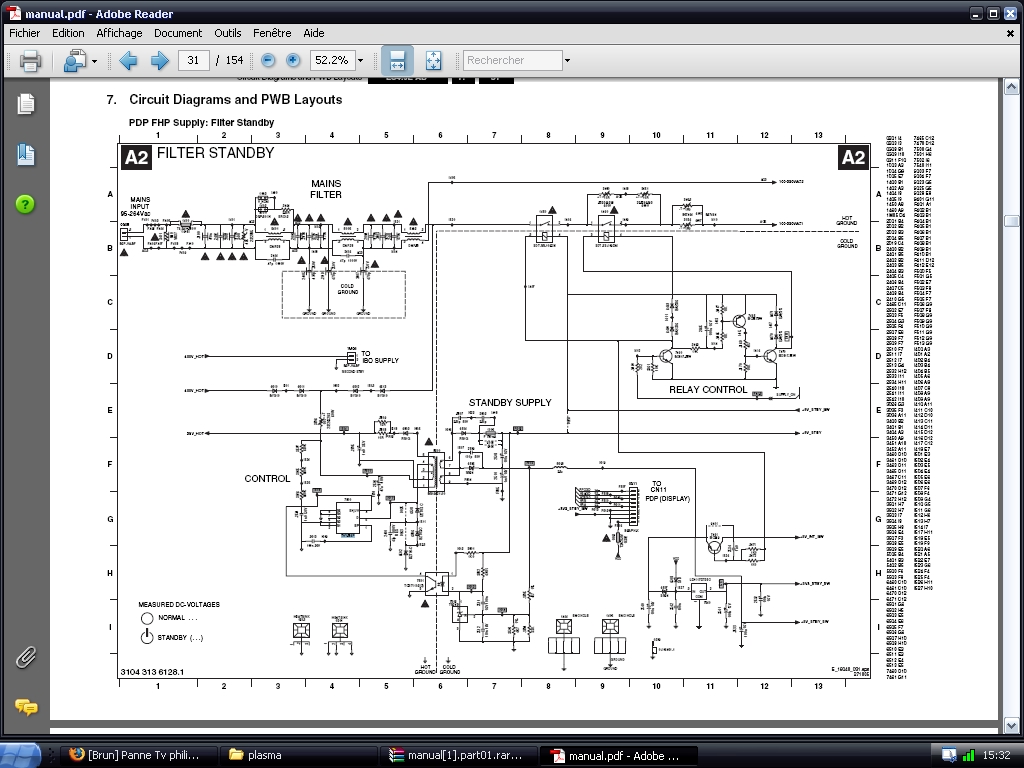Screen dimensions: 1024x768
Task: Go to previous page arrow
Action: (128, 61)
